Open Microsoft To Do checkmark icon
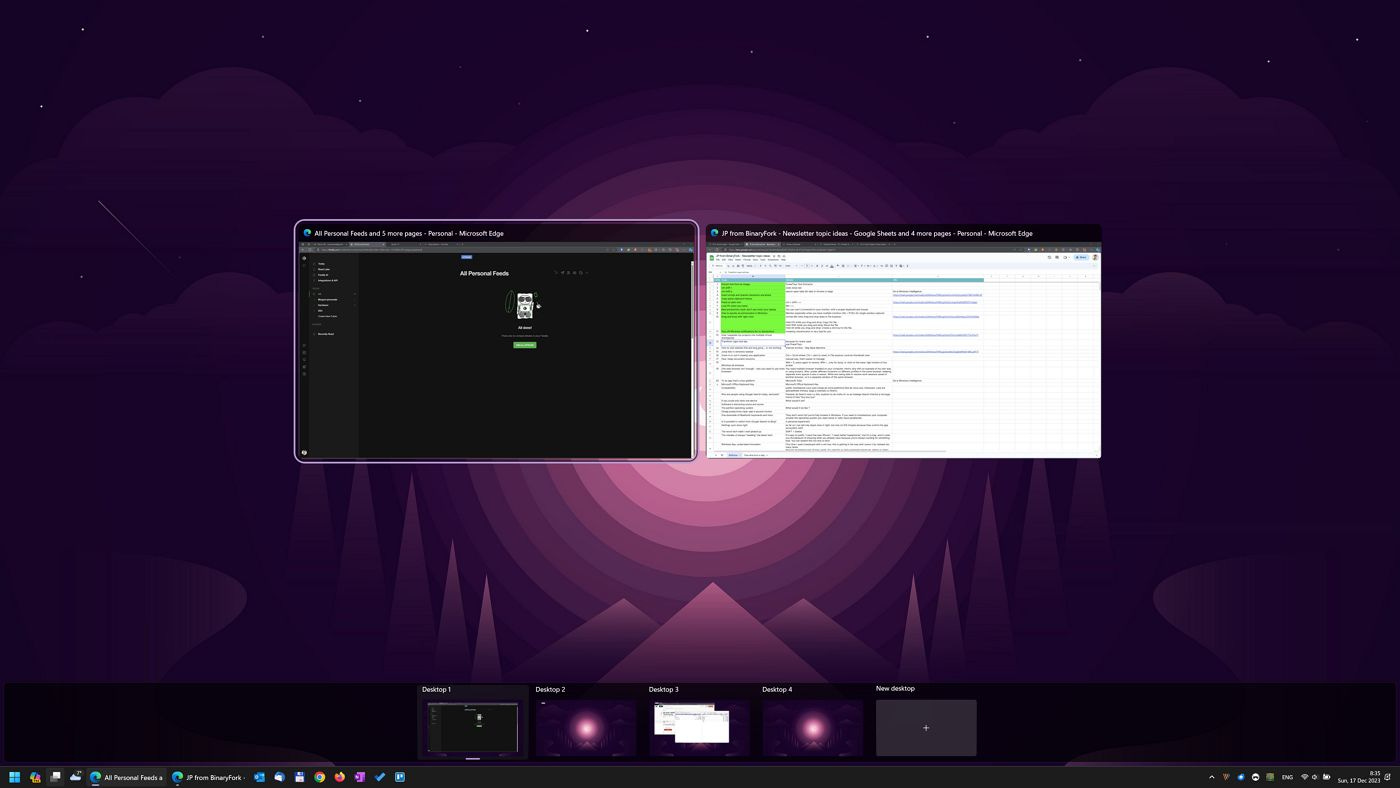Viewport: 1400px width, 788px height. (380, 777)
